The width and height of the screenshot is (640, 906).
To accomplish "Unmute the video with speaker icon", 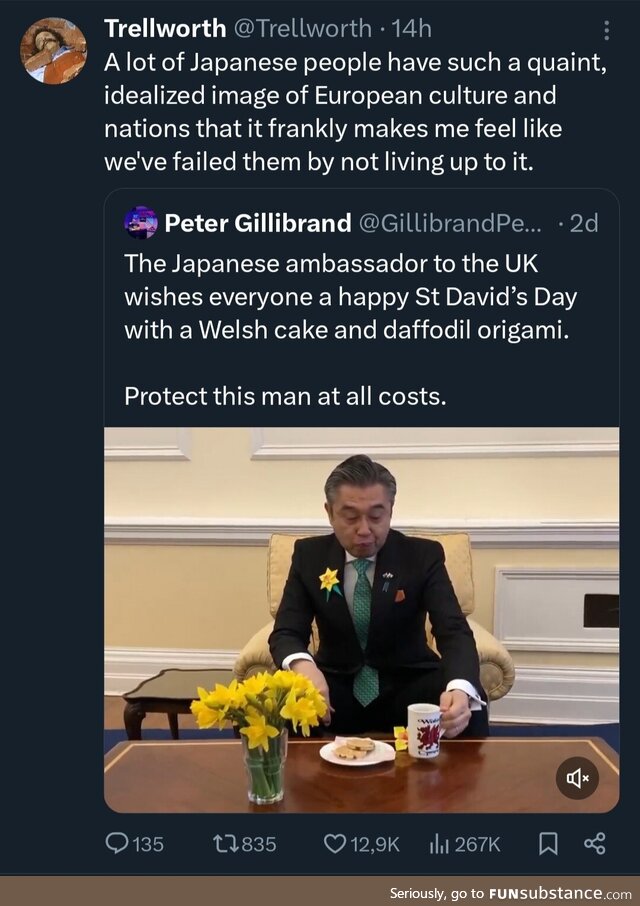I will click(578, 777).
